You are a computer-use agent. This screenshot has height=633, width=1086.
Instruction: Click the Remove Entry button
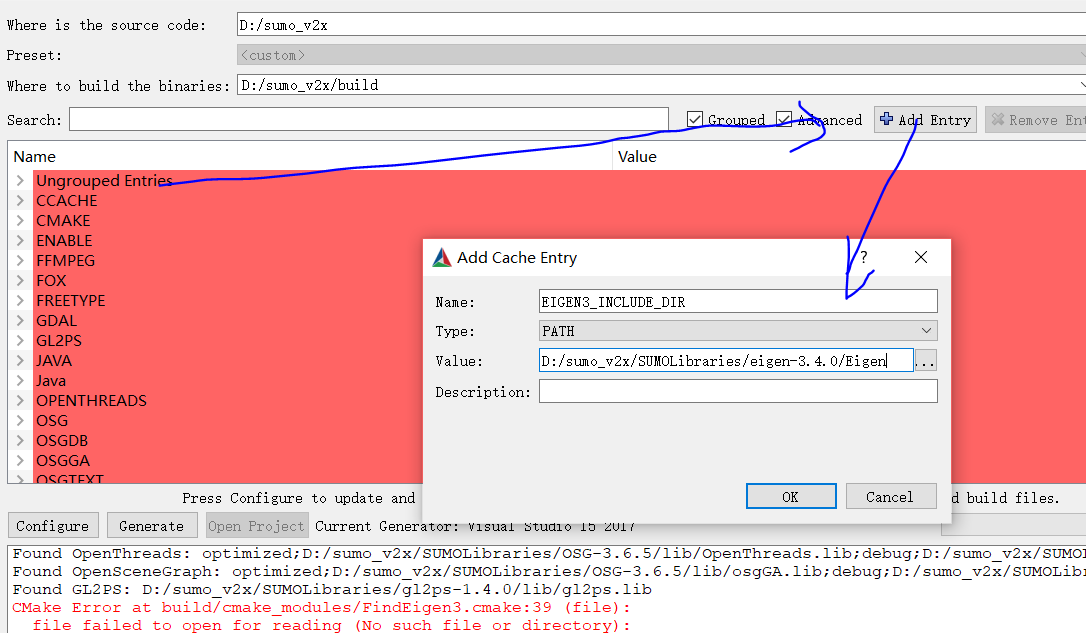click(x=1035, y=120)
